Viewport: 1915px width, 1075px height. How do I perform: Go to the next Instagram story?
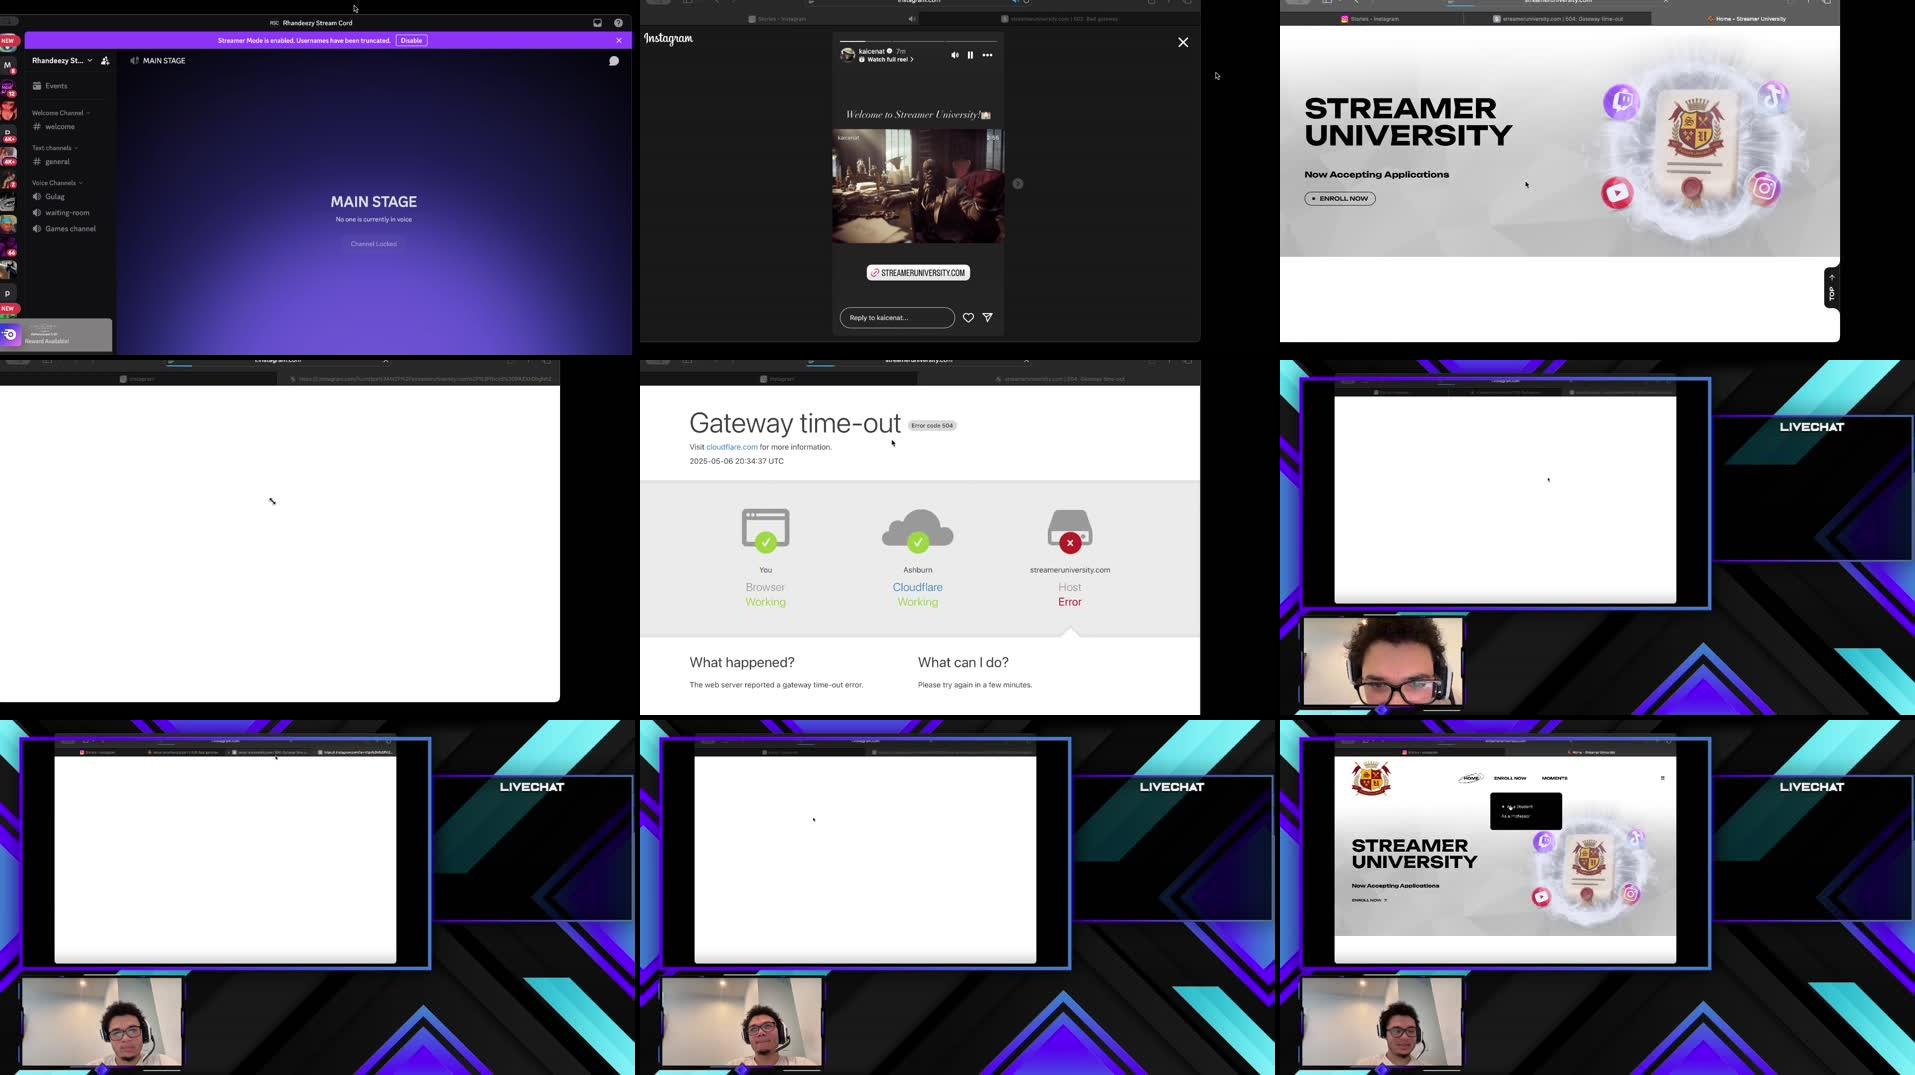pyautogui.click(x=1018, y=184)
